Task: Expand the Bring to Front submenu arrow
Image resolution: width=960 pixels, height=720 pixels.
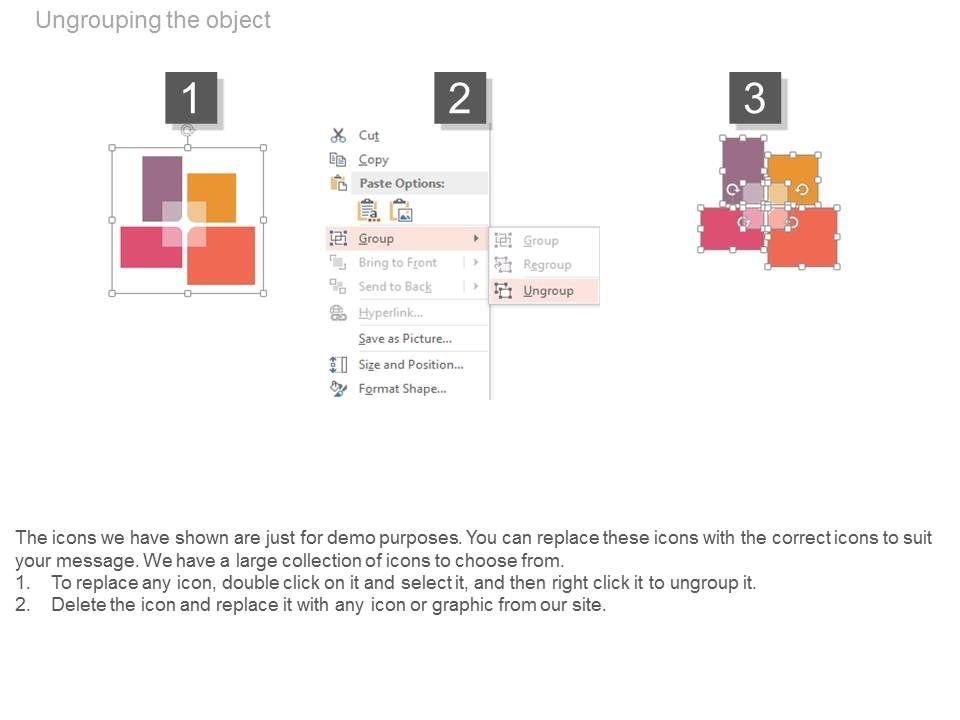Action: click(x=476, y=262)
